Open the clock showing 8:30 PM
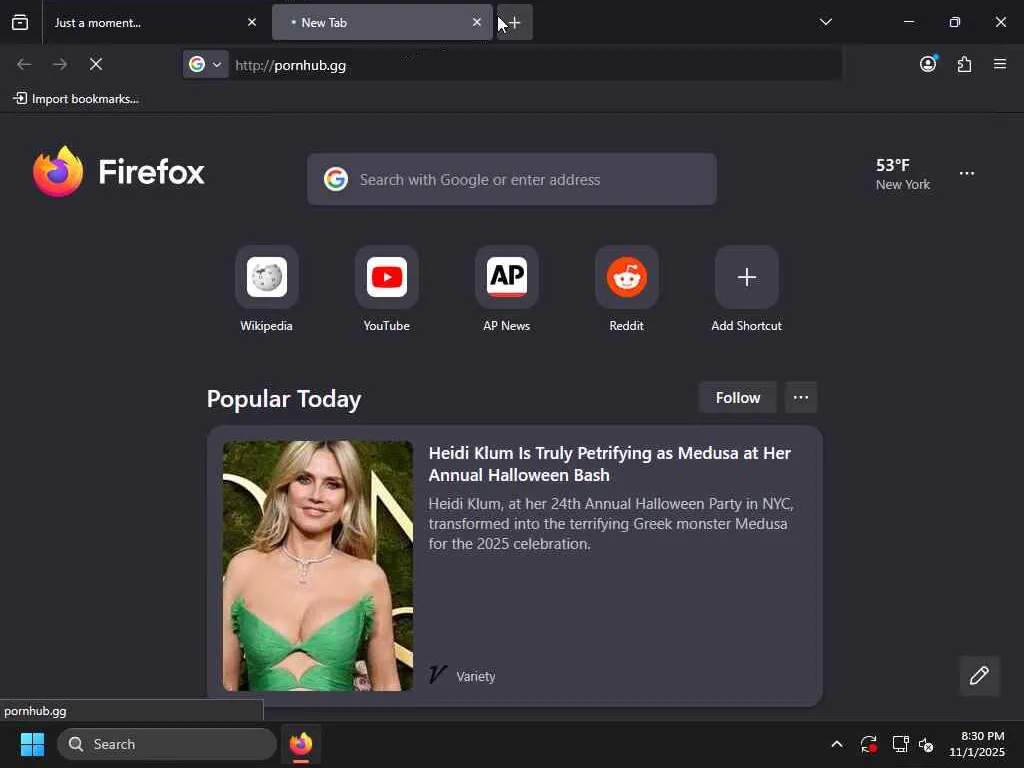The image size is (1024, 768). [x=976, y=744]
